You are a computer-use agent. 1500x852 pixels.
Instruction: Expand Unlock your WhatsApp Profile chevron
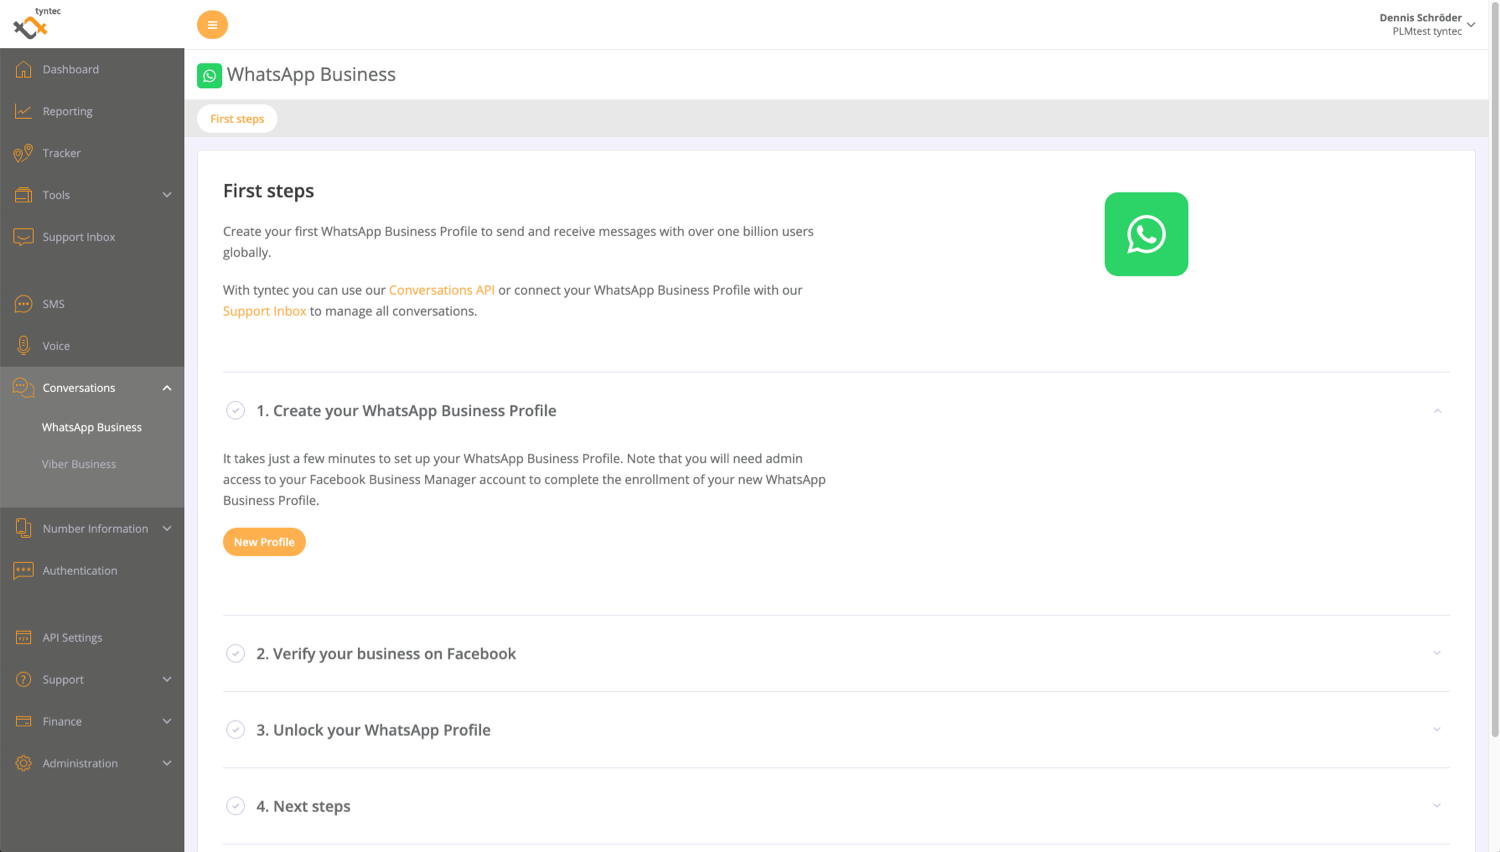(x=1437, y=729)
